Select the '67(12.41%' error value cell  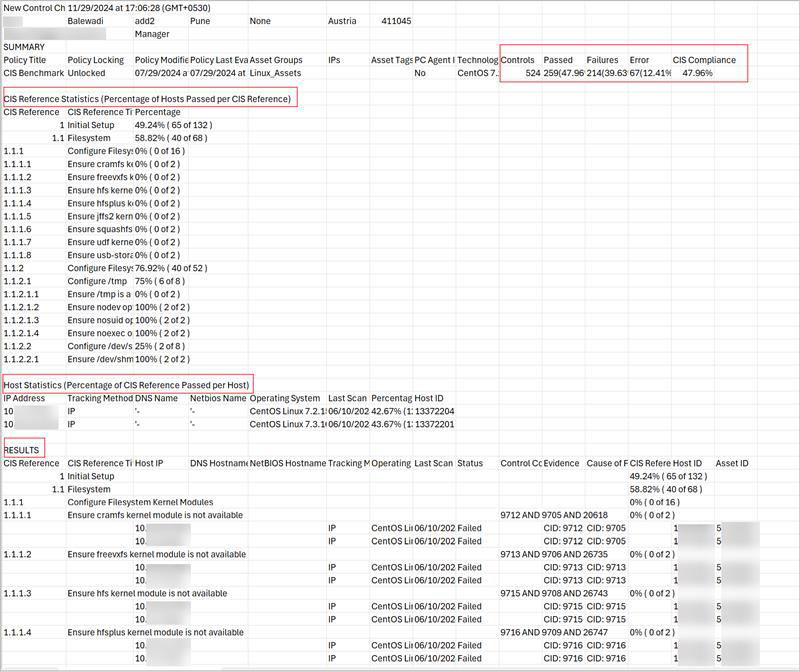[650, 73]
